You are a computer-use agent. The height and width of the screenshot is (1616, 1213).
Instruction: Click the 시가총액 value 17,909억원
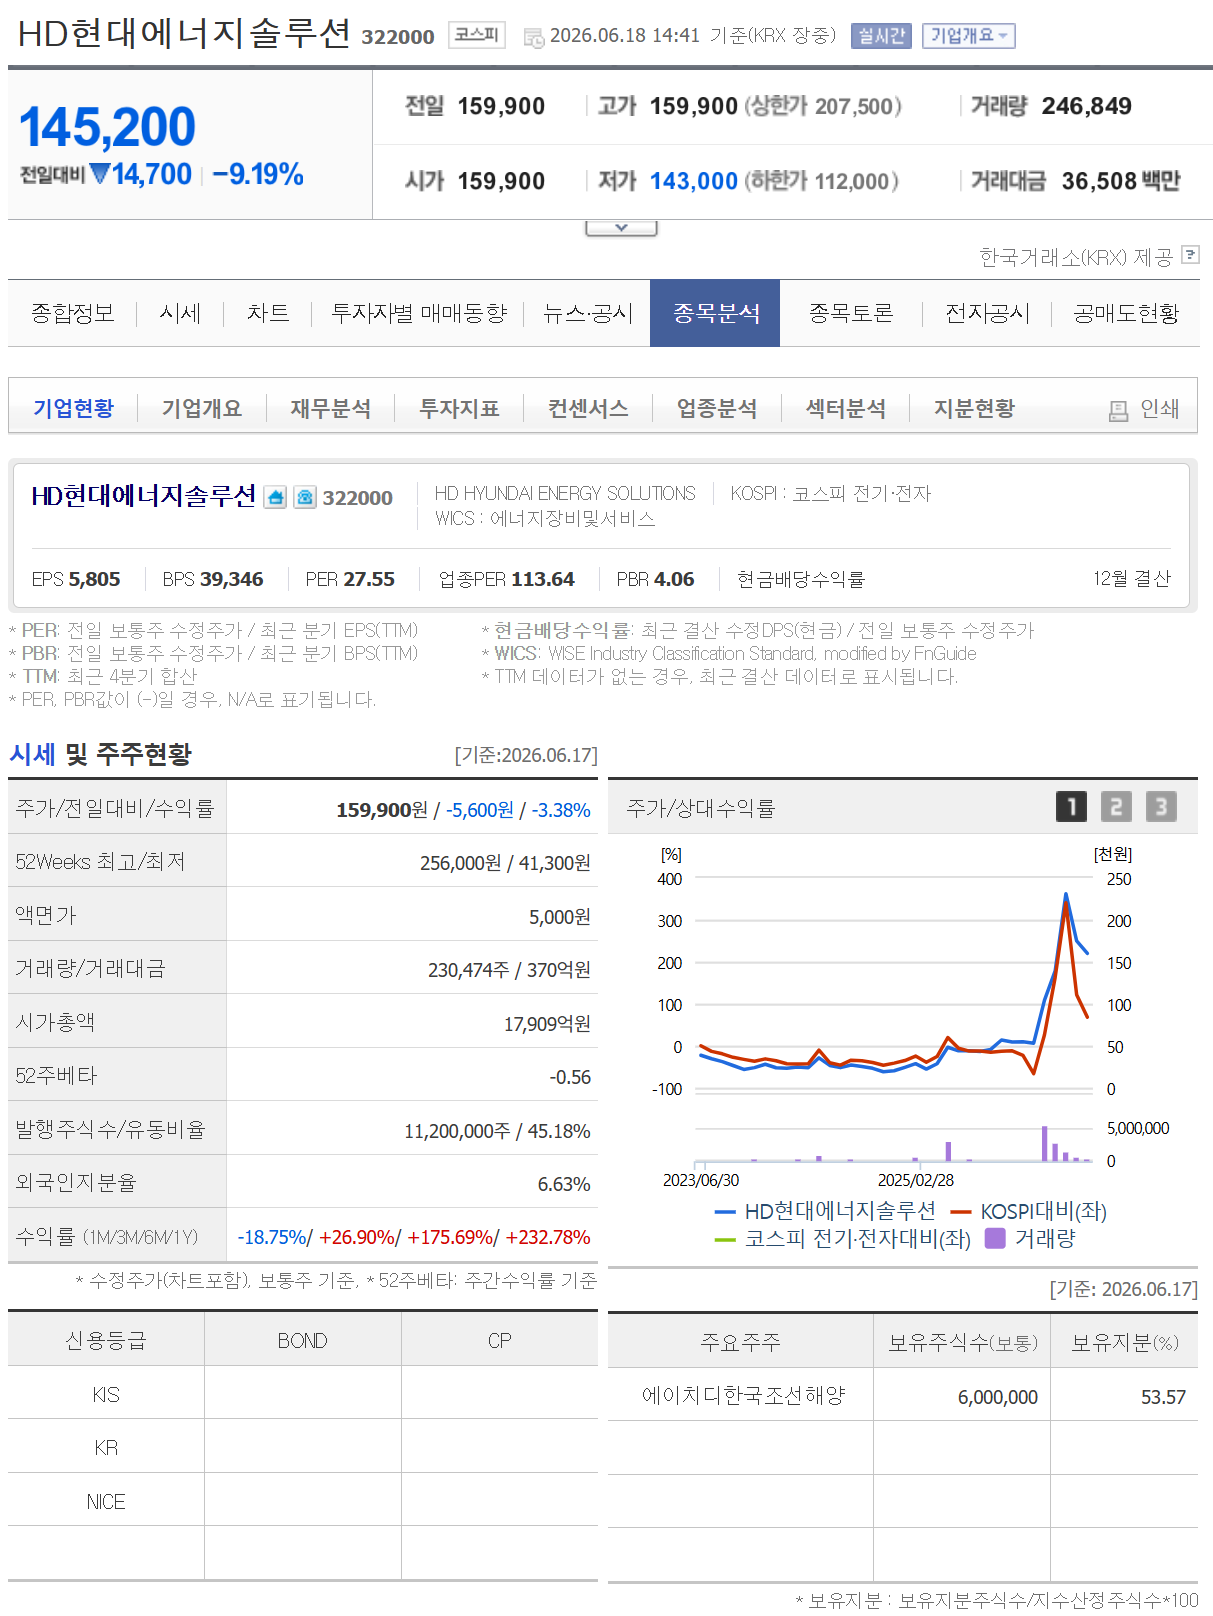(547, 1023)
